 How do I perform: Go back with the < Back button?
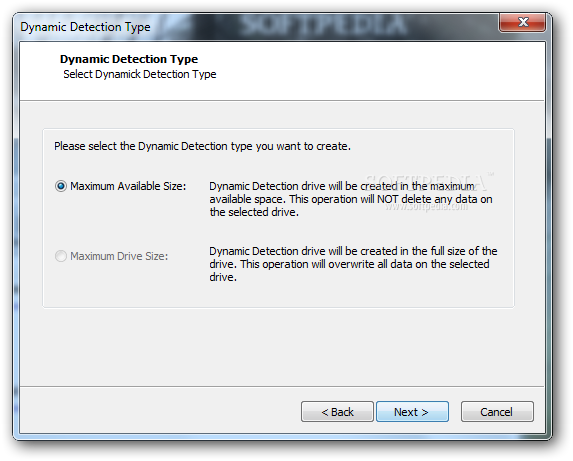pos(337,412)
